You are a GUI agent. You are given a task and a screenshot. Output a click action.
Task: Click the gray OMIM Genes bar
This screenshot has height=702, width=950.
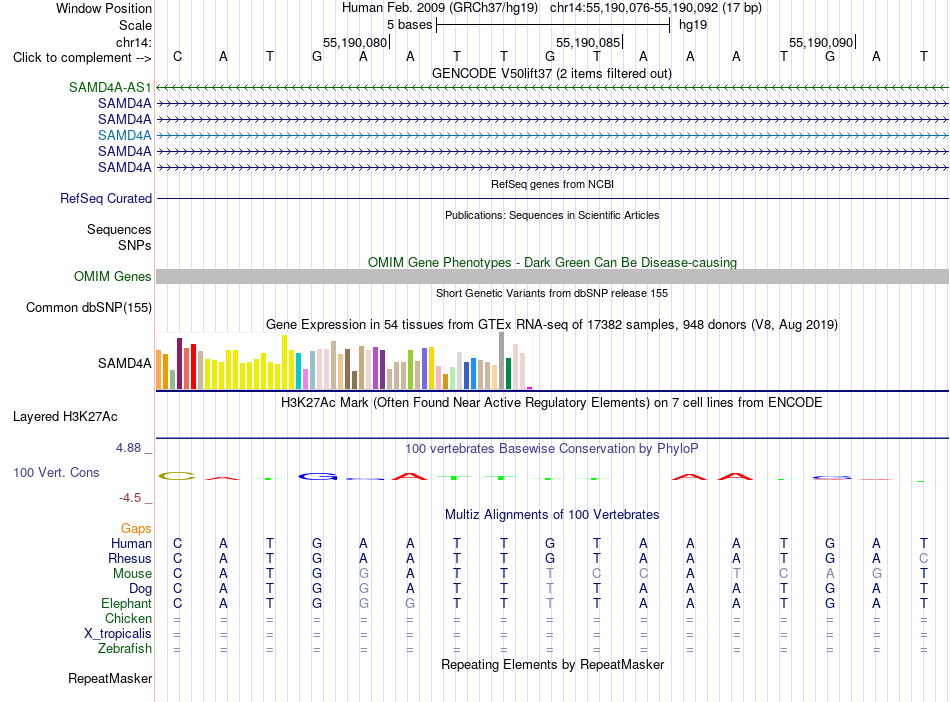pos(552,277)
